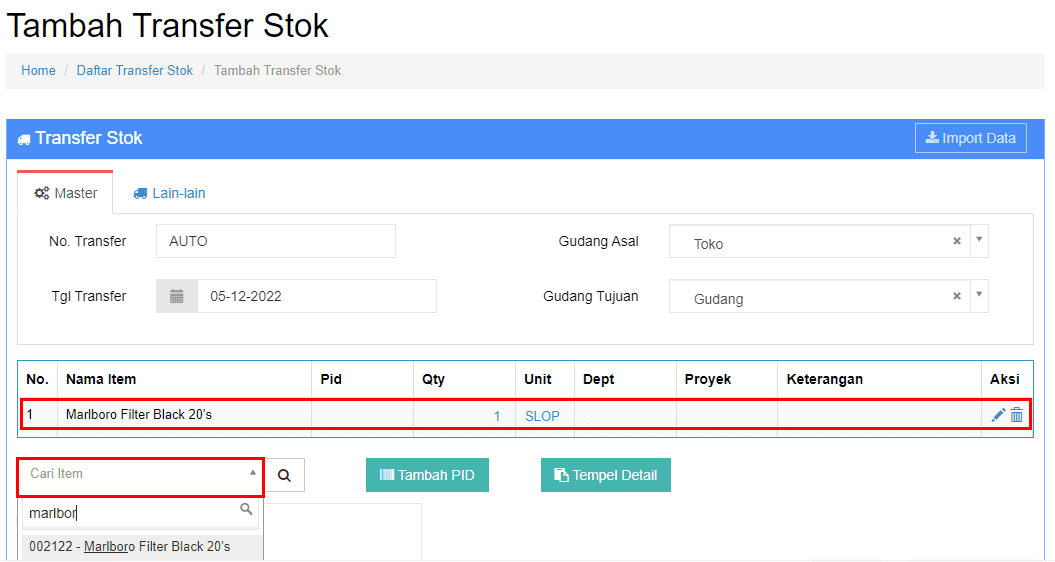The image size is (1055, 562).
Task: Click the search icon inside item filter box
Action: click(246, 510)
